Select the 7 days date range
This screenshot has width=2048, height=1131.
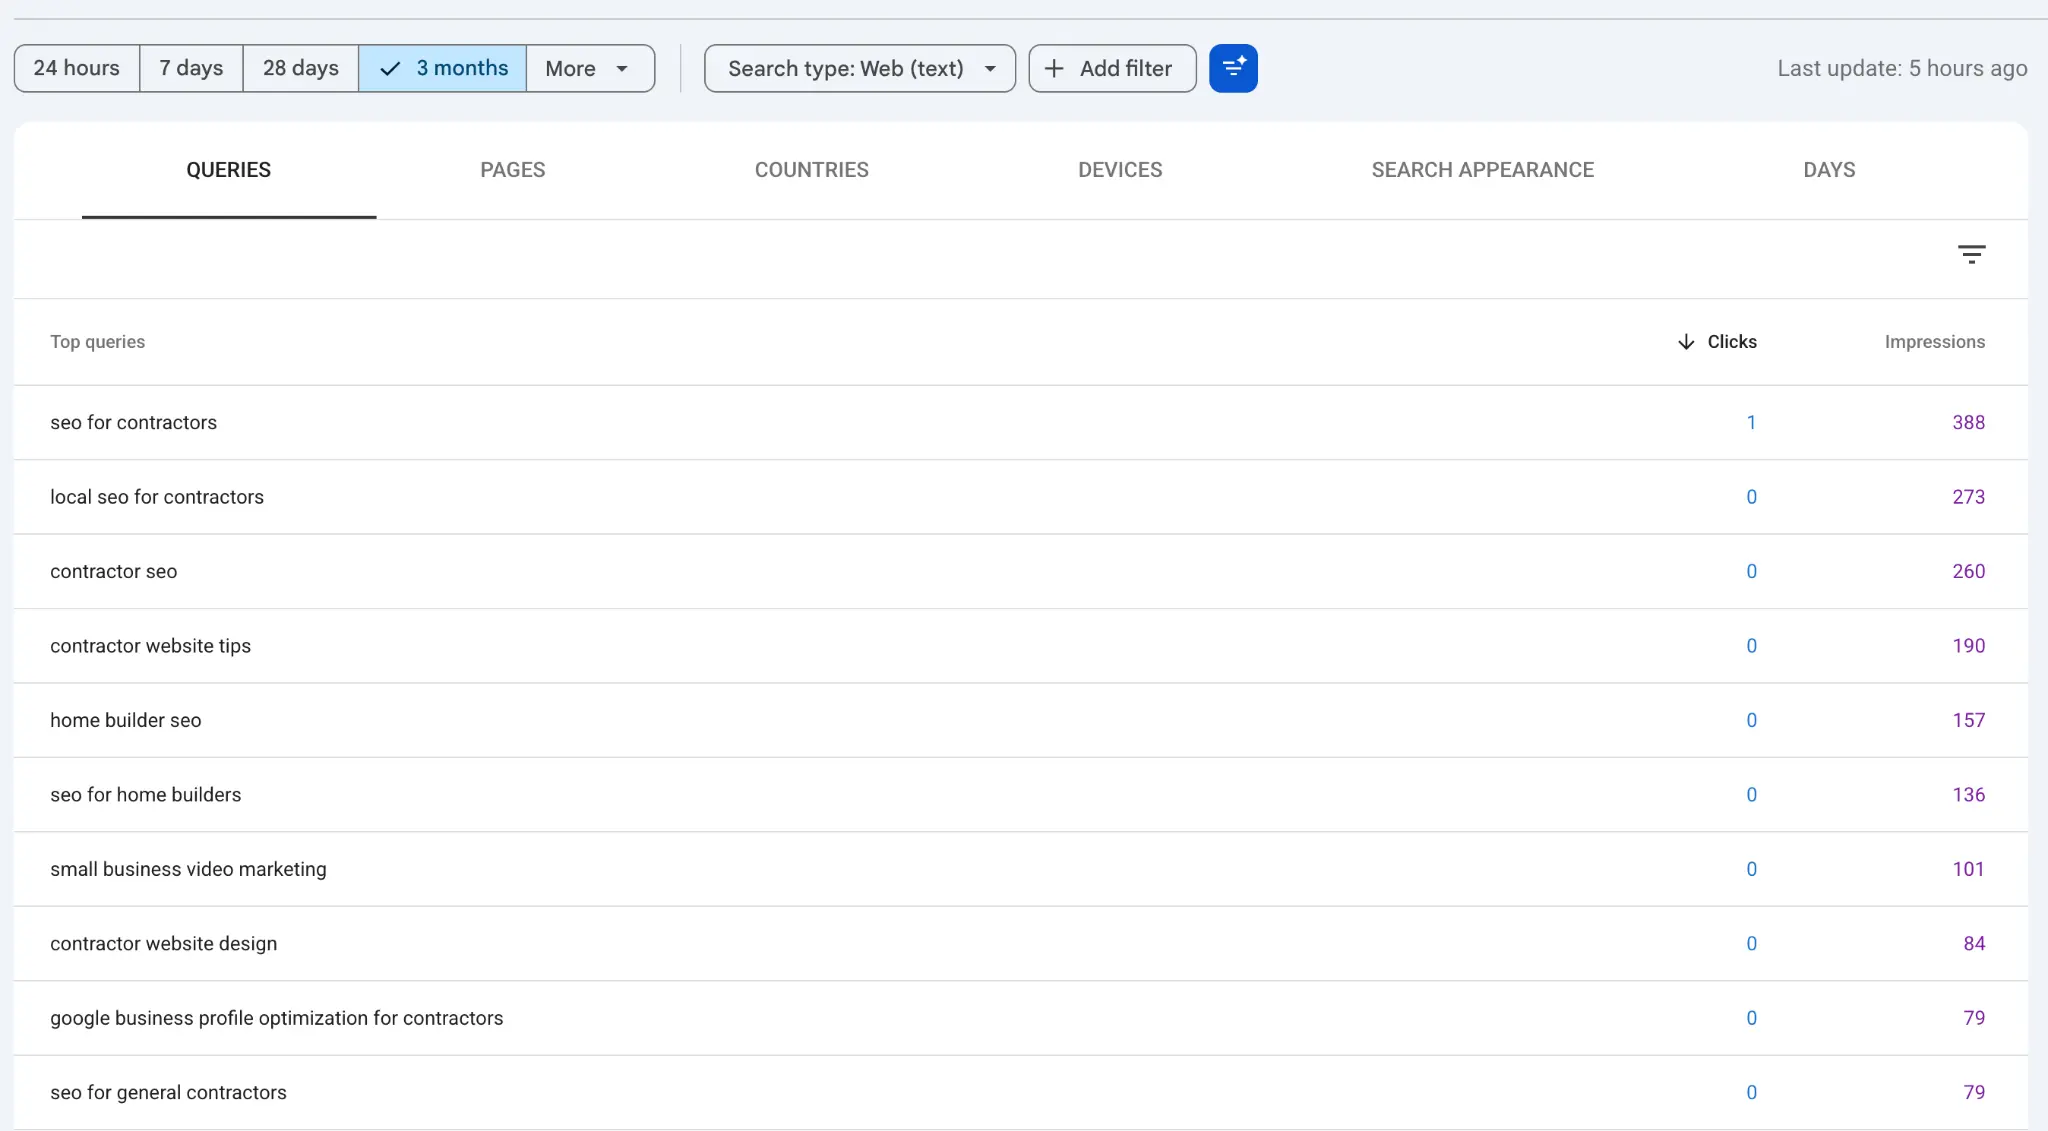tap(191, 68)
